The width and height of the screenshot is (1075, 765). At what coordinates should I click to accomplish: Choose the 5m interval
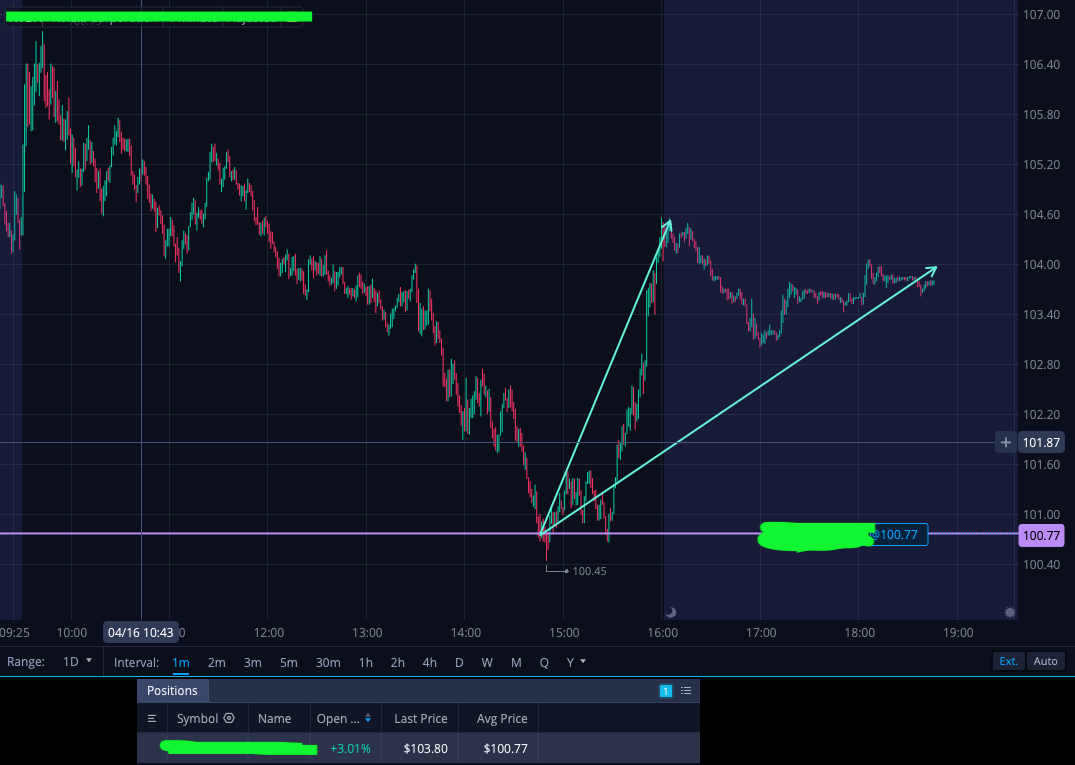tap(289, 662)
